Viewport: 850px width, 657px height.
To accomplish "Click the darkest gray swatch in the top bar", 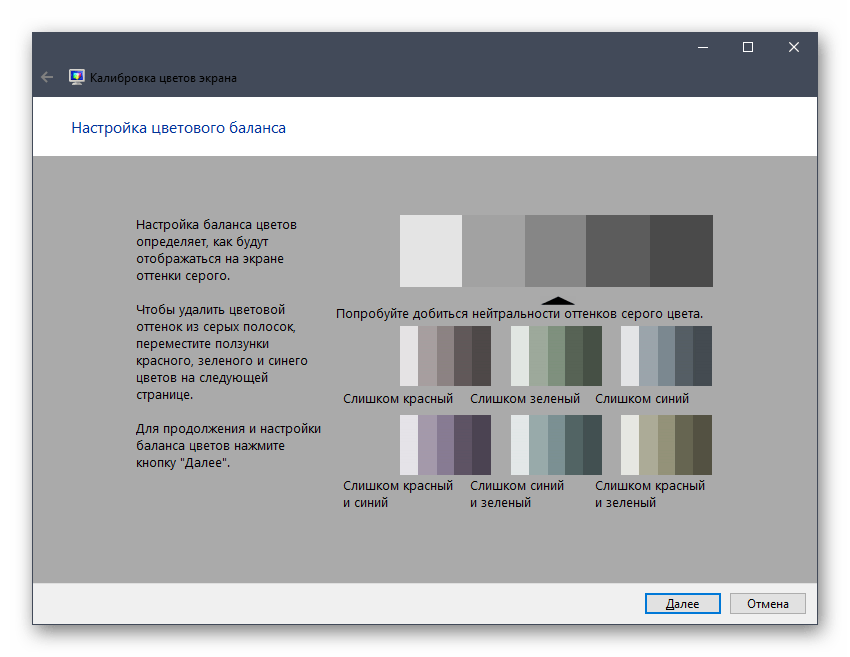I will point(681,251).
